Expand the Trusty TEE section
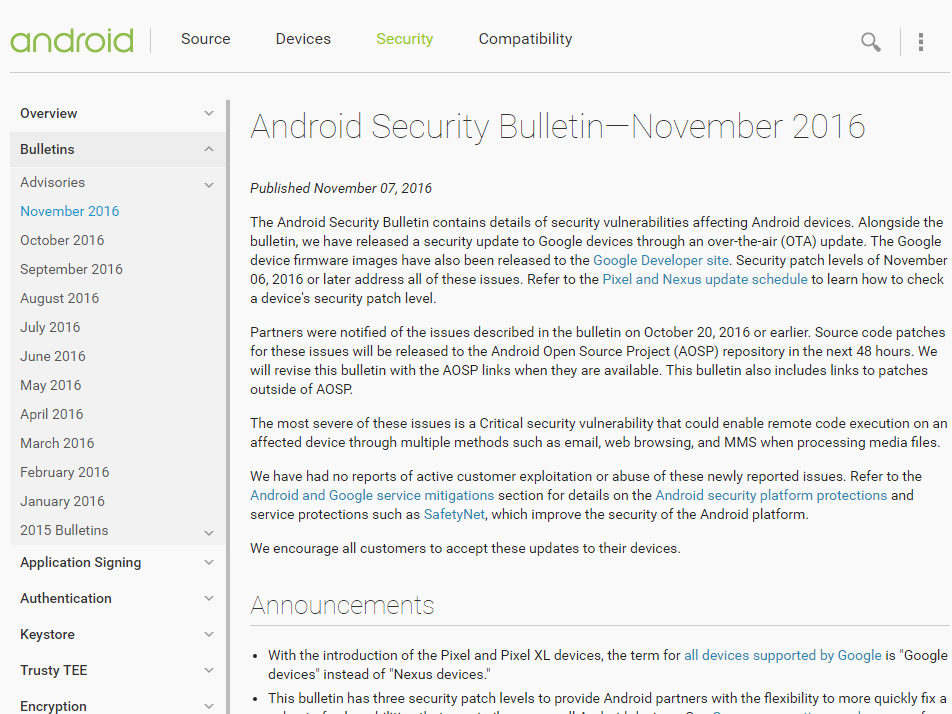This screenshot has height=714, width=952. coord(209,671)
